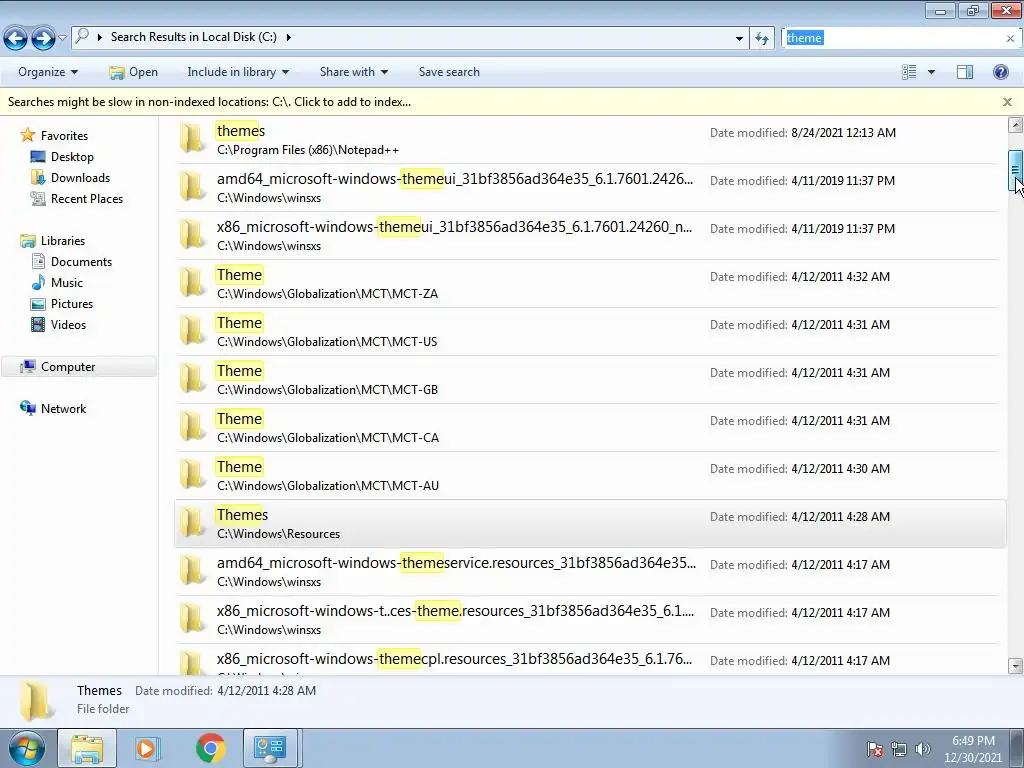Image resolution: width=1024 pixels, height=768 pixels.
Task: Open recent pages dropdown beside navigation arrows
Action: pyautogui.click(x=63, y=39)
